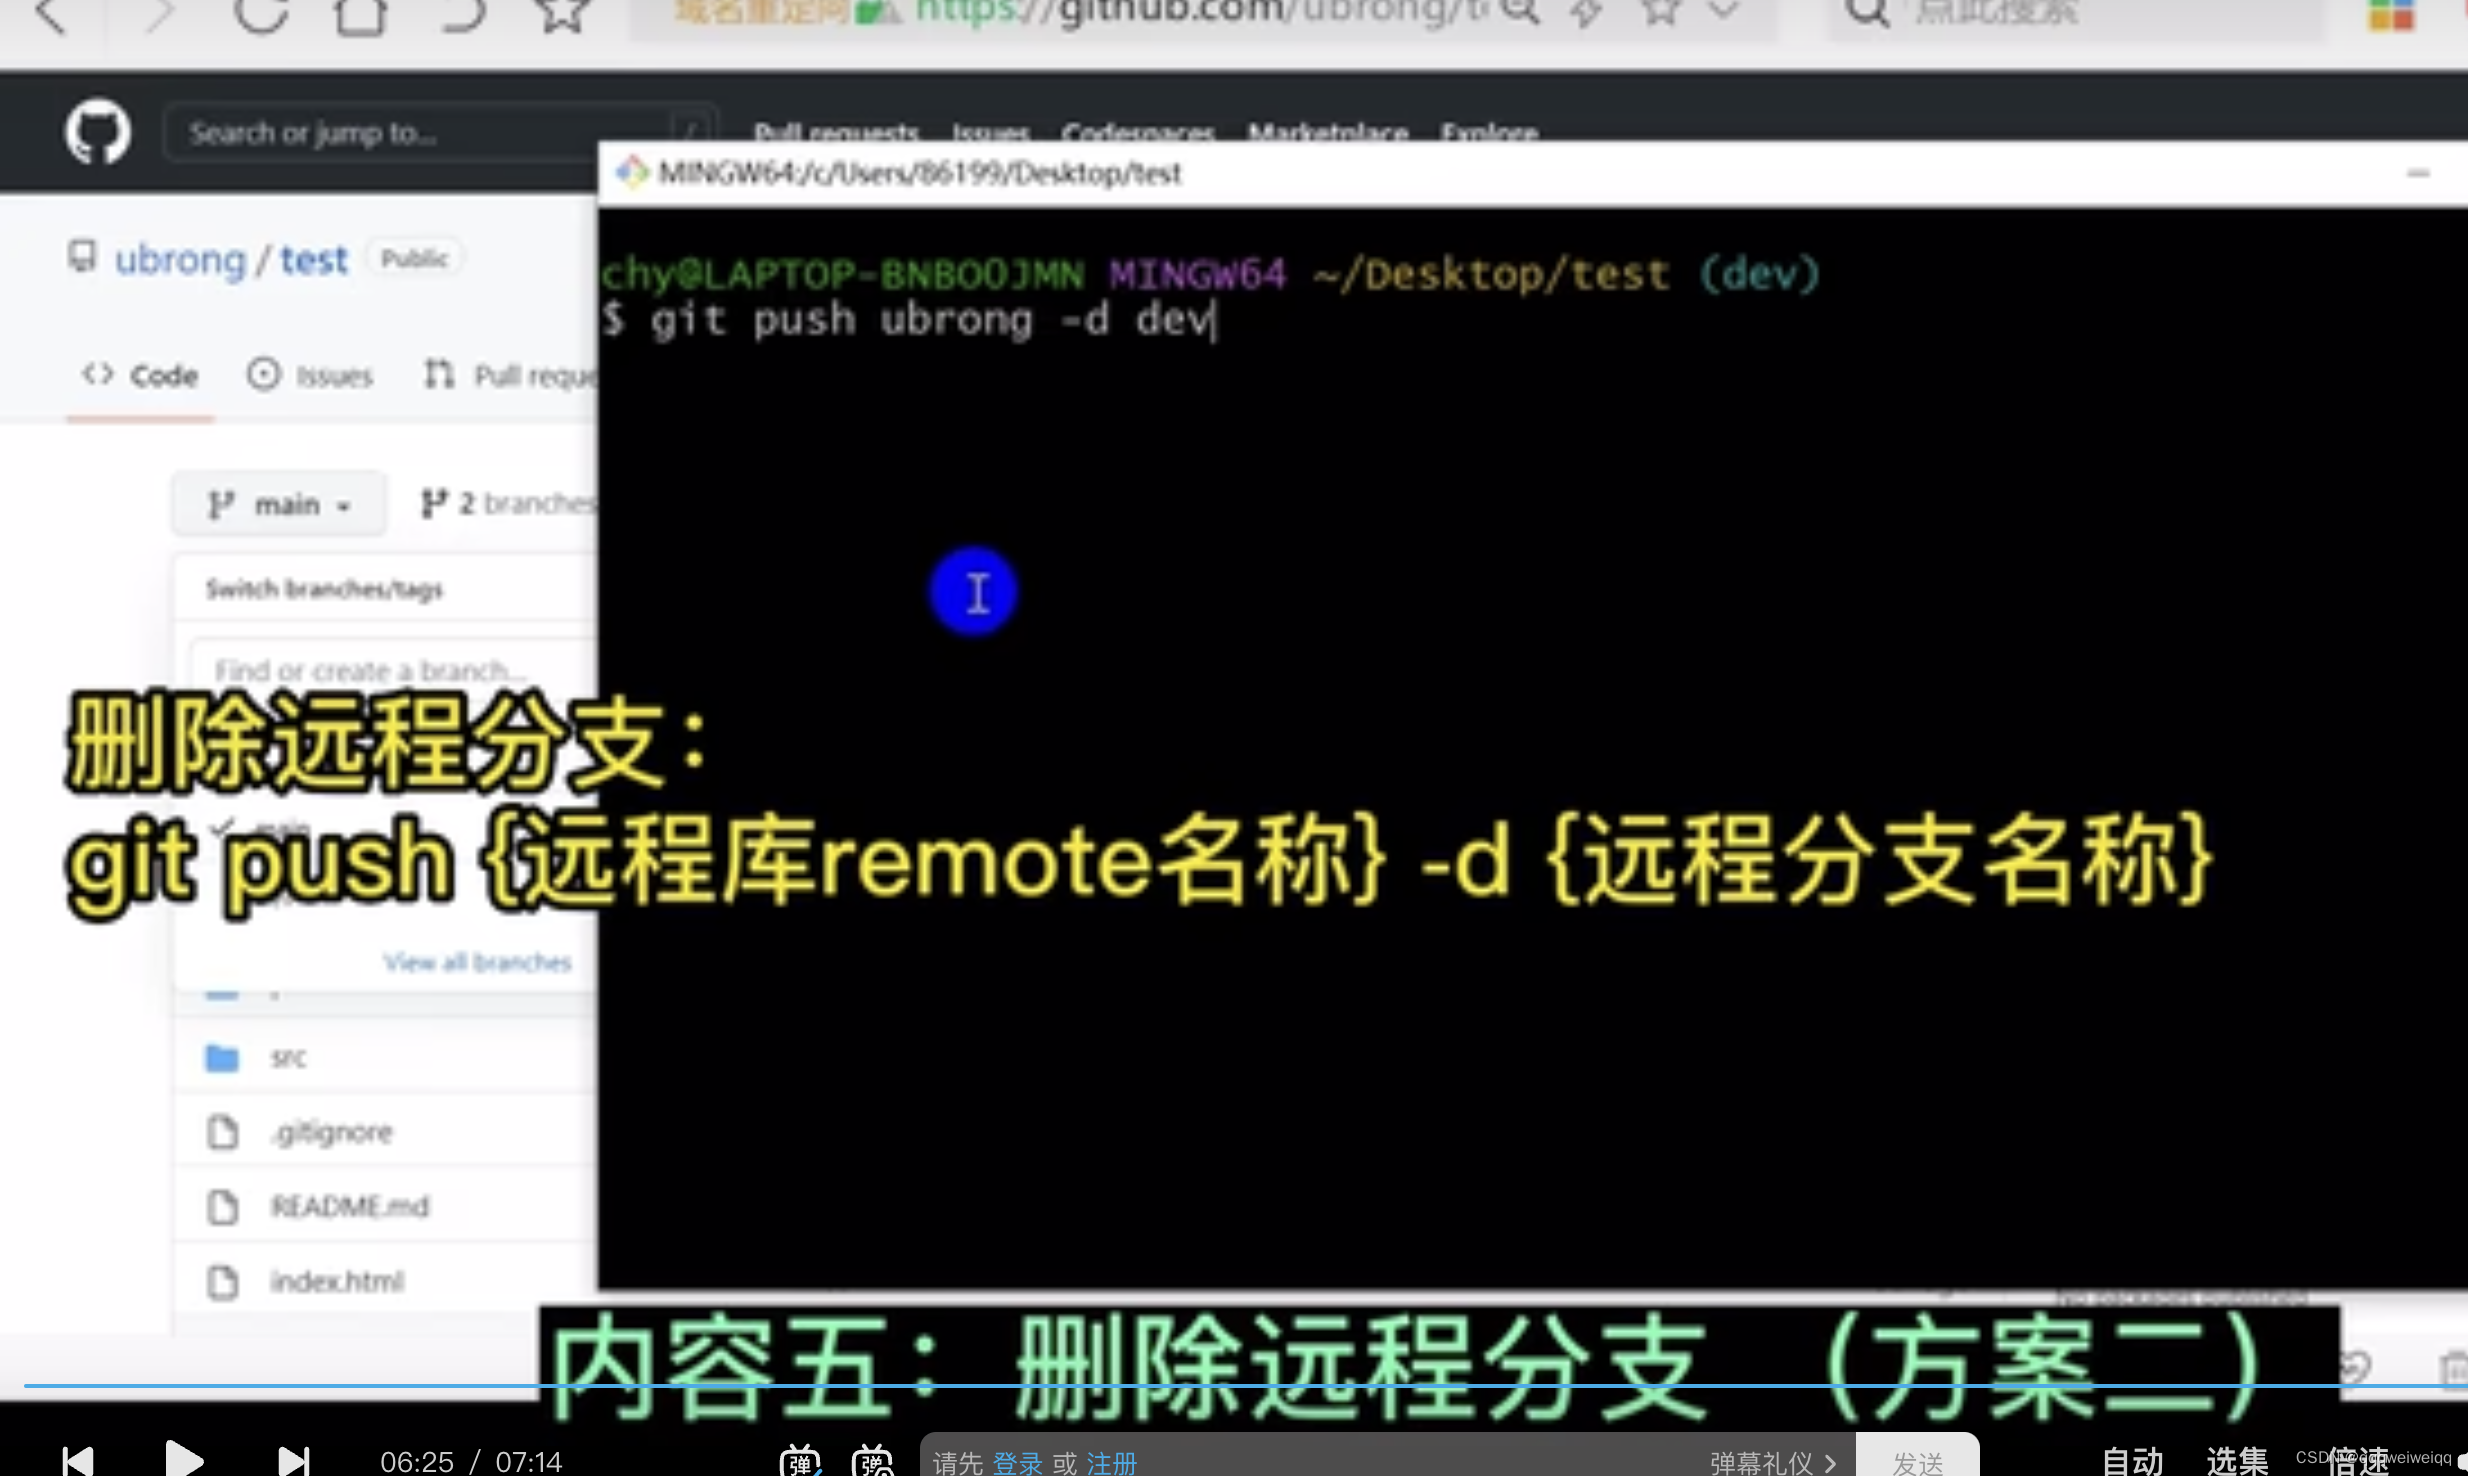The width and height of the screenshot is (2468, 1476).
Task: Click the 登录 login link
Action: click(x=1017, y=1463)
